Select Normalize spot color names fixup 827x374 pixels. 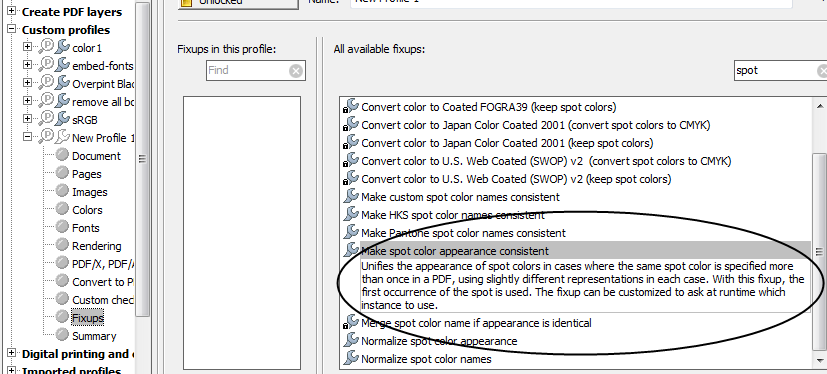426,359
